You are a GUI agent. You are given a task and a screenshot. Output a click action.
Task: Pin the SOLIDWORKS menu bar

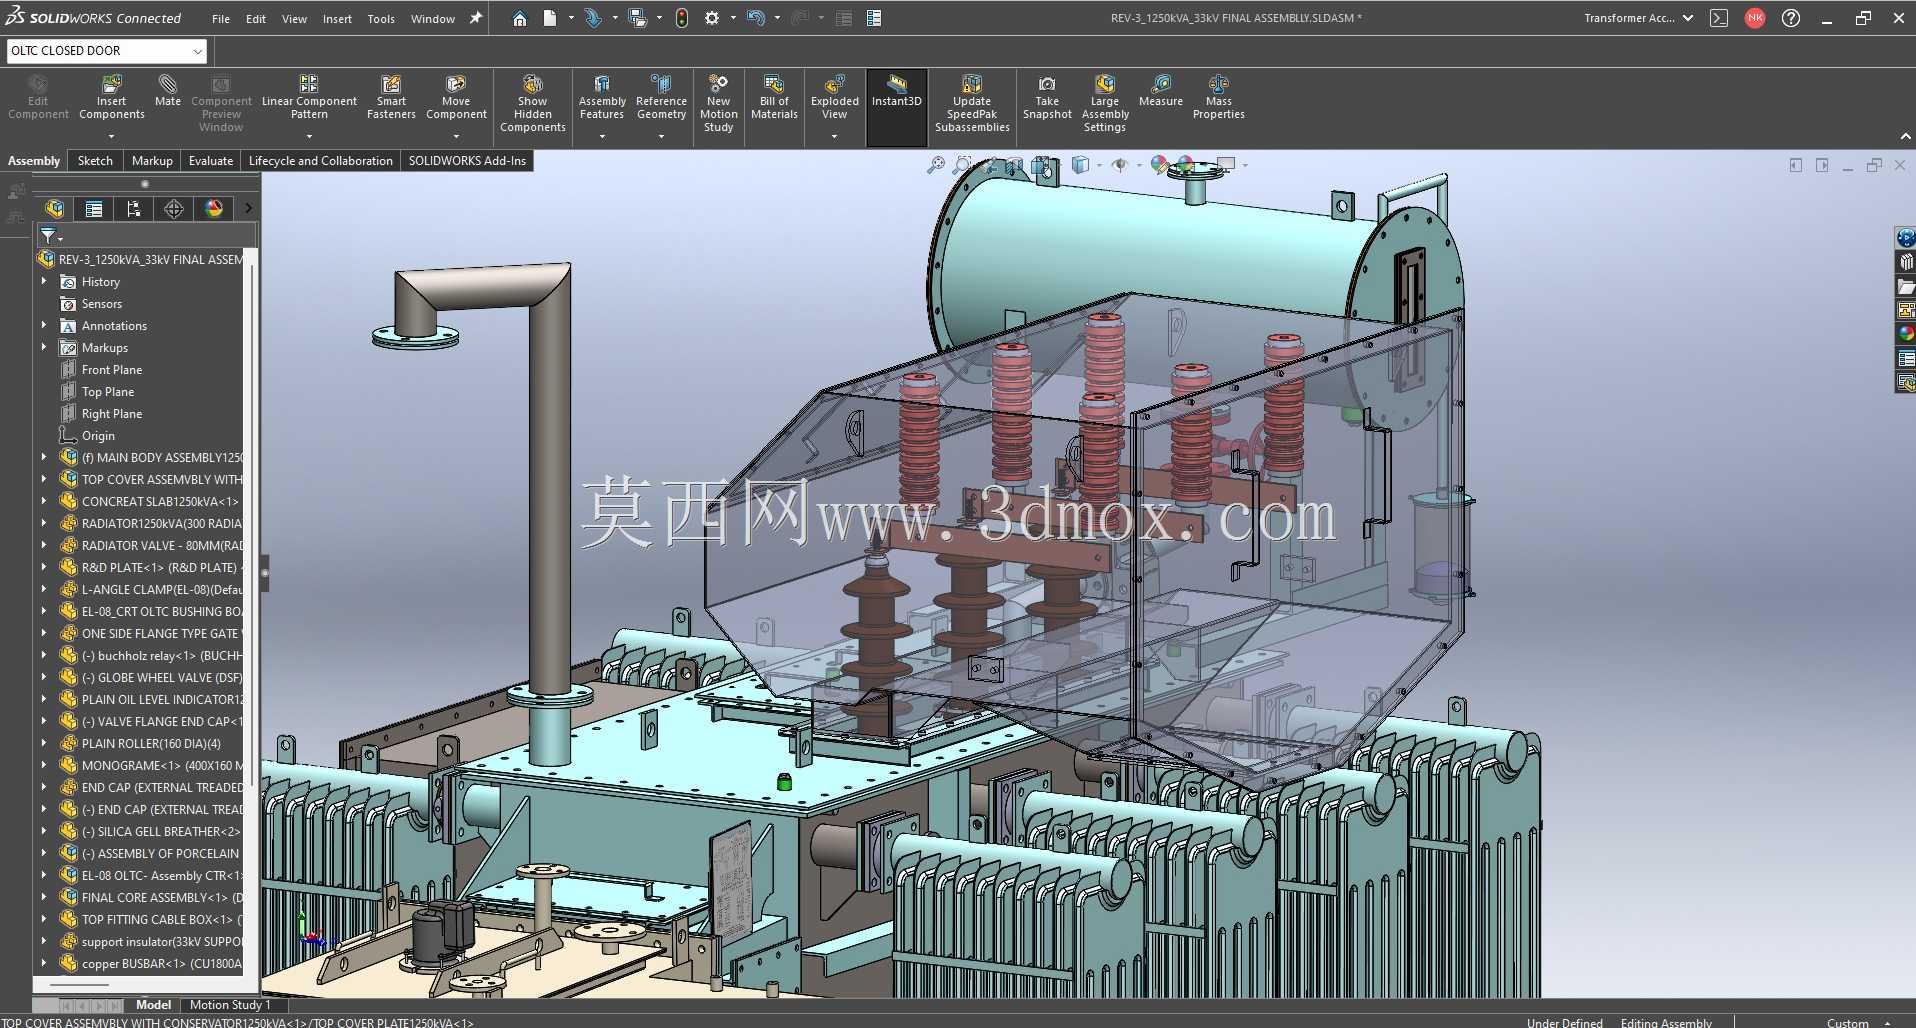pyautogui.click(x=476, y=18)
